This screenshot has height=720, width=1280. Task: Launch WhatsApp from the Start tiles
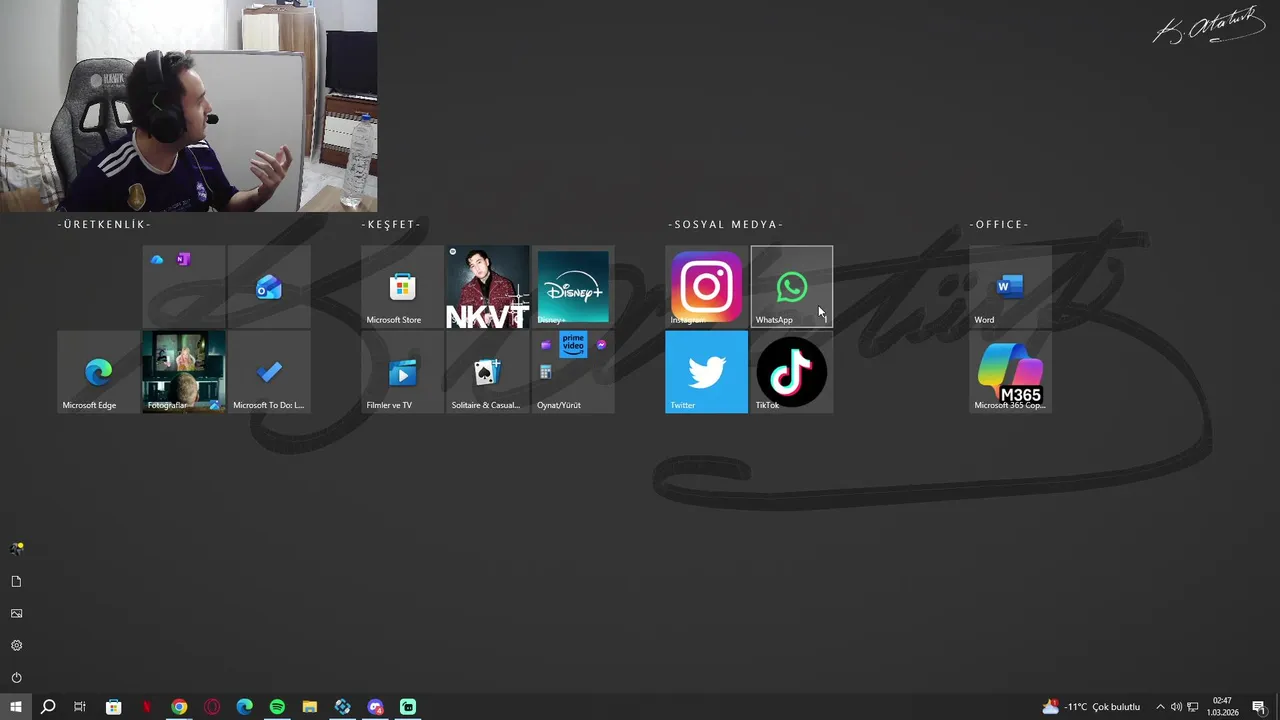[791, 287]
